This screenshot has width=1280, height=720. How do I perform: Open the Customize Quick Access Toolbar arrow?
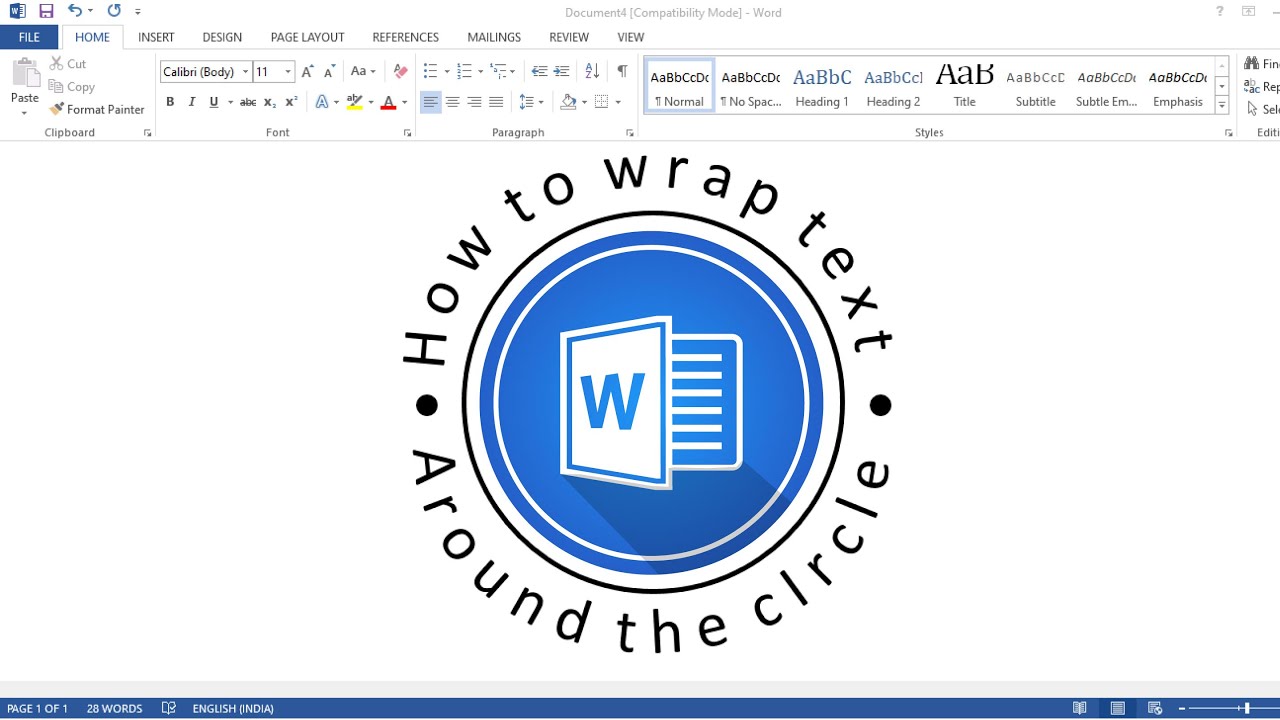[x=138, y=12]
